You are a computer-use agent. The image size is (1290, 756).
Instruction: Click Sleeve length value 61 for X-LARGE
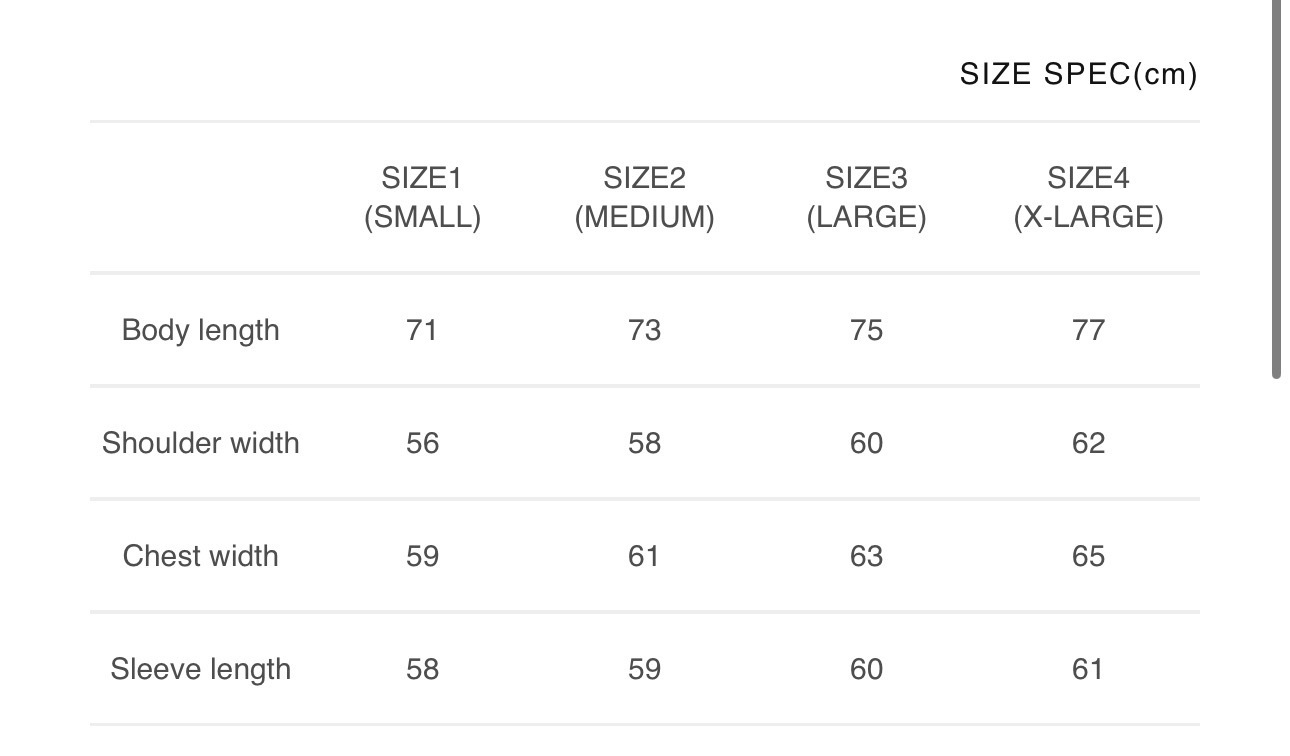point(1088,669)
